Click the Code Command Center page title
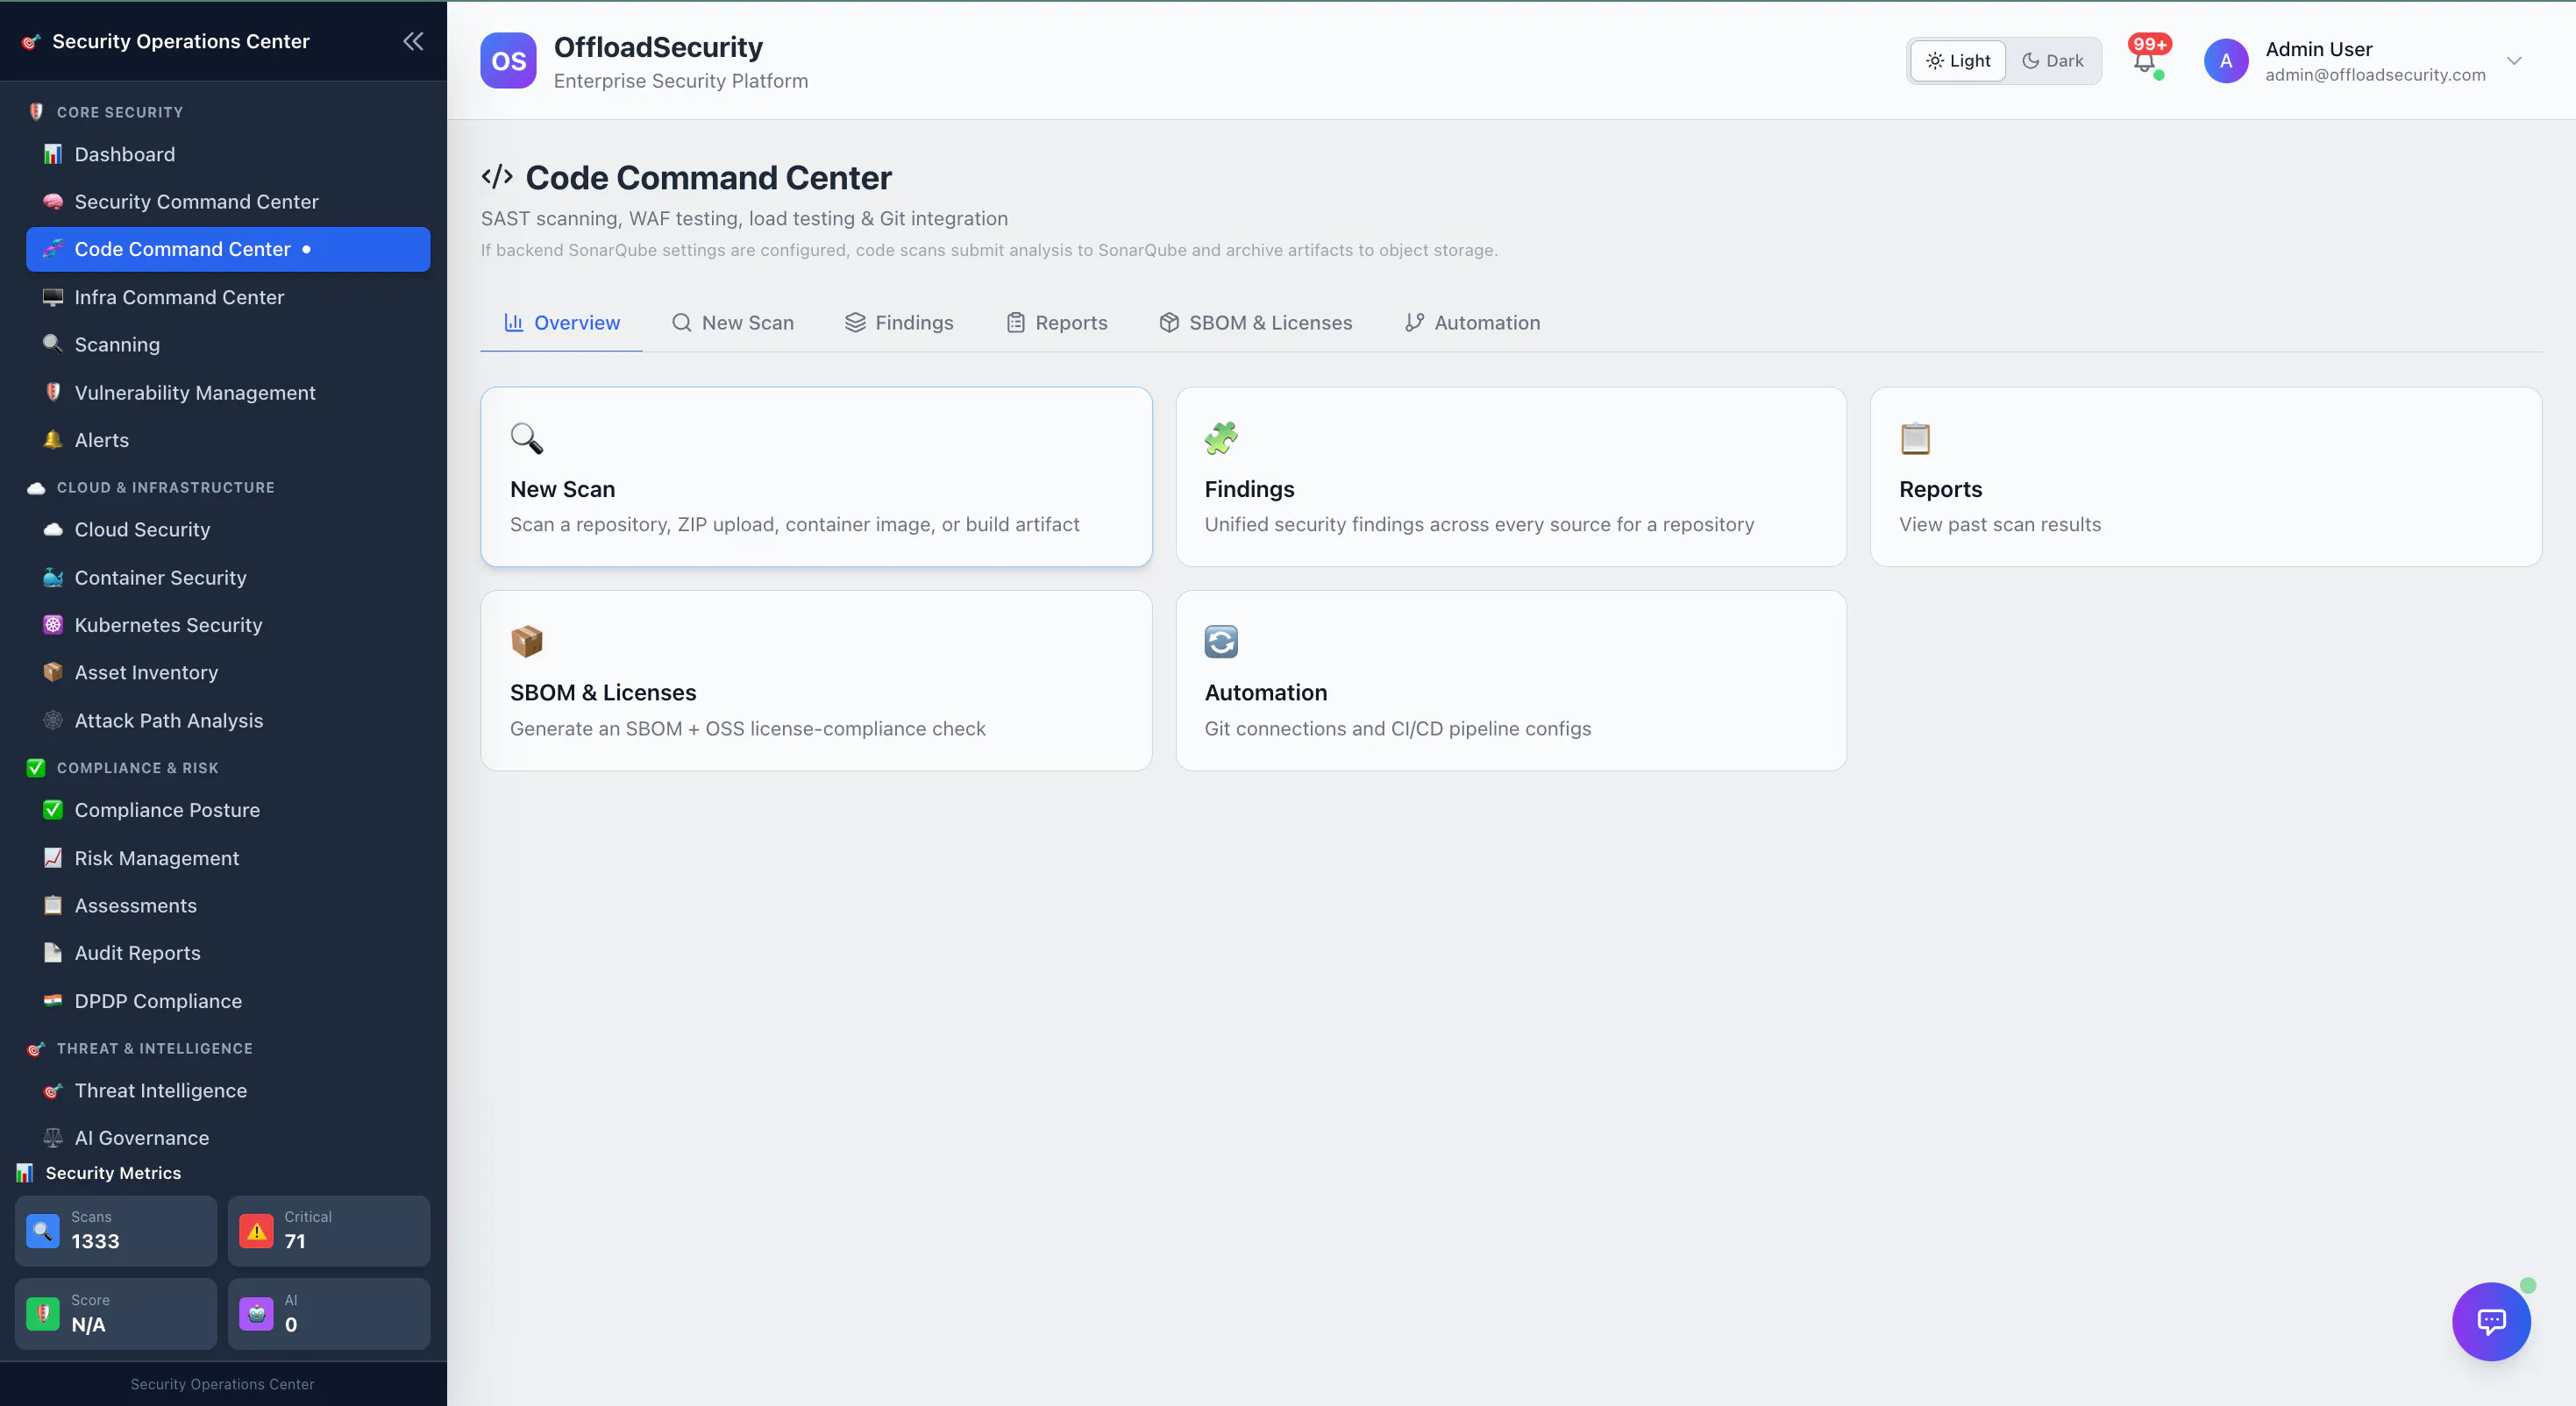This screenshot has width=2576, height=1406. point(708,178)
